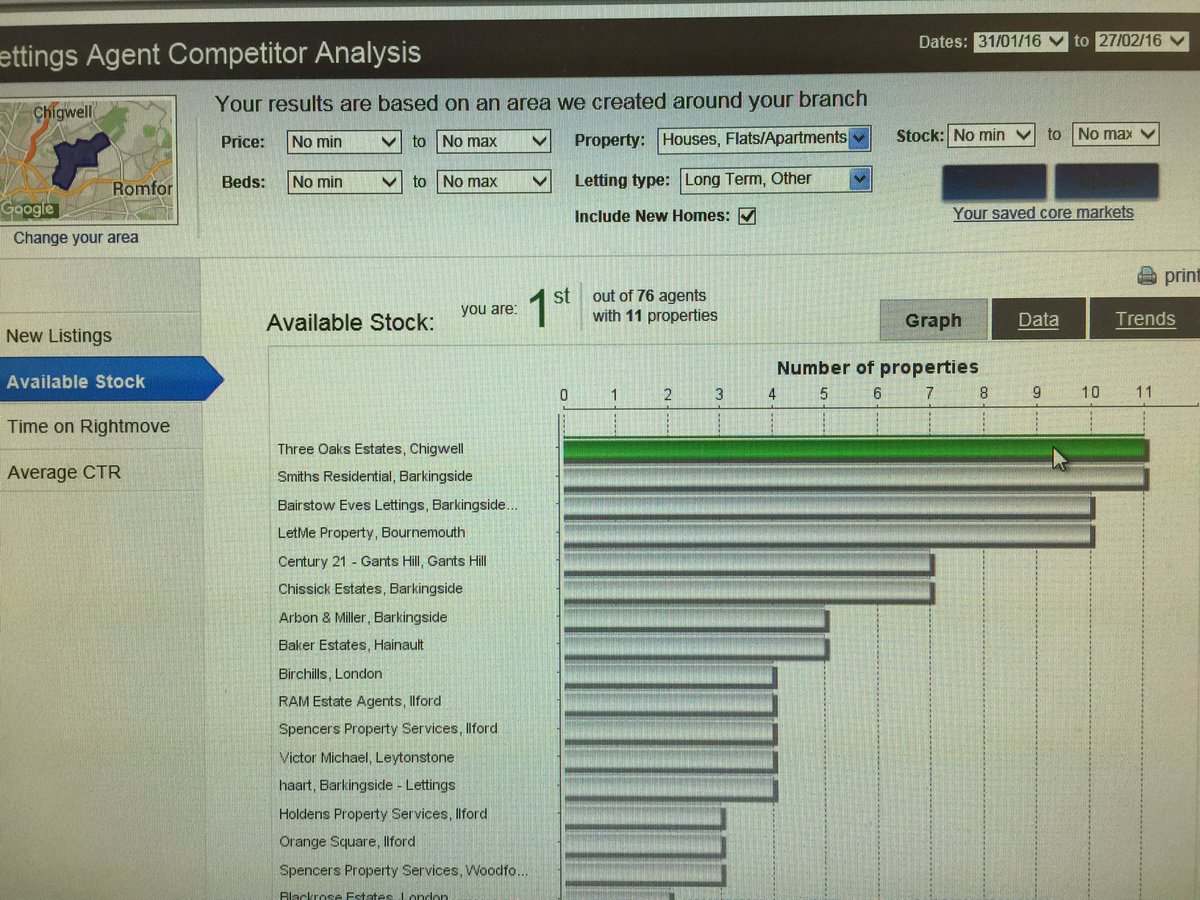Click the Change your area link
The image size is (1200, 900).
point(76,238)
